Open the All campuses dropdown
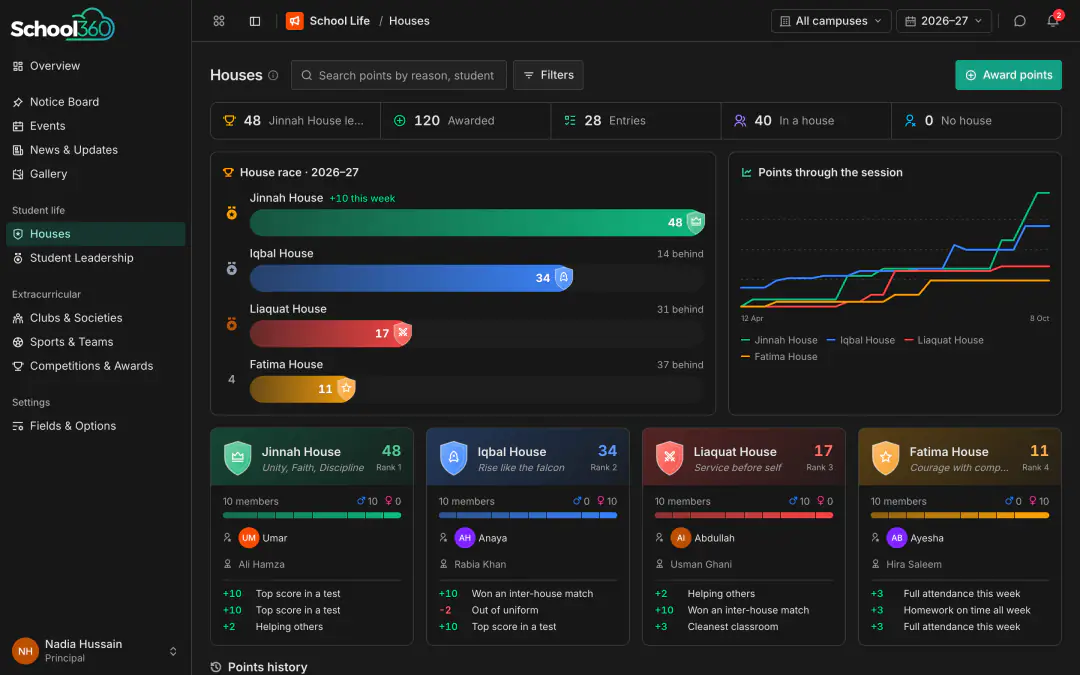Screen dimensions: 1080x675 point(831,21)
